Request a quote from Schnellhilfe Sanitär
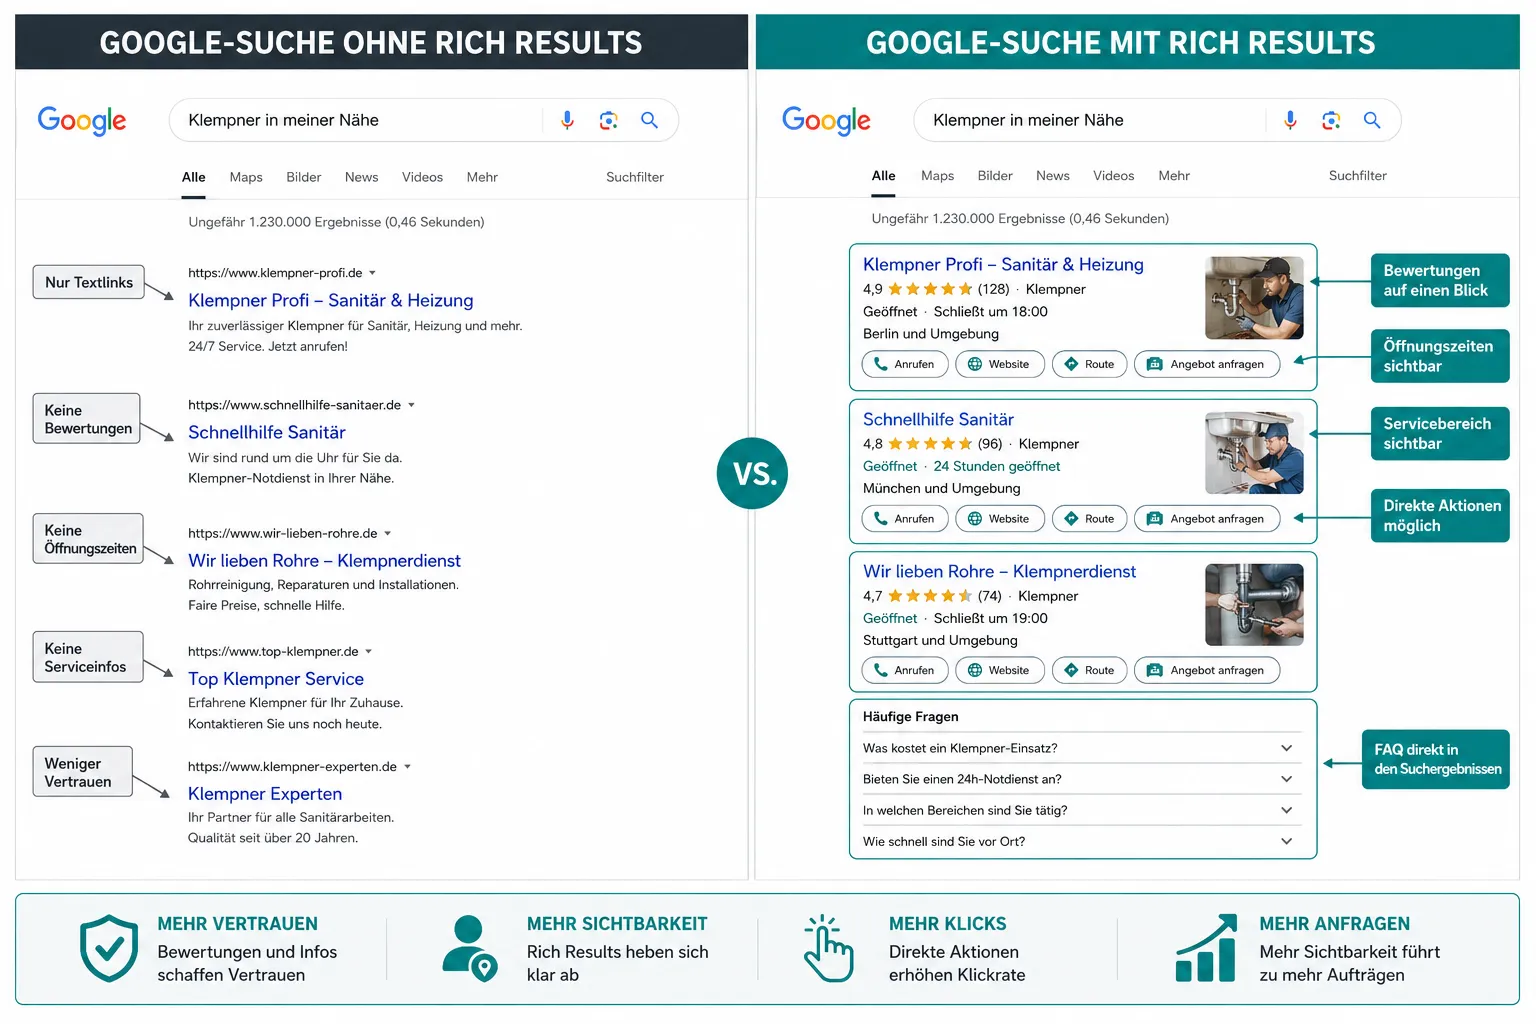Screen dimensions: 1536x1024 coord(1207,519)
